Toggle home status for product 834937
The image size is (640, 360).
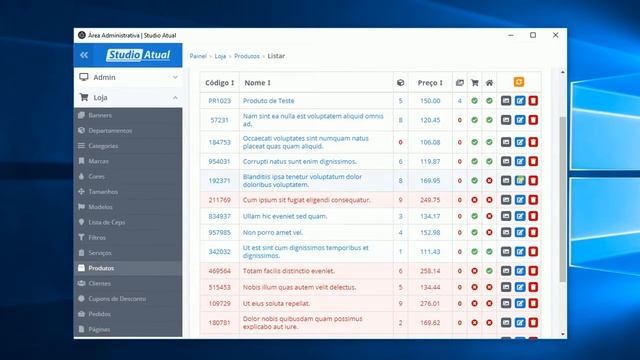coord(489,216)
